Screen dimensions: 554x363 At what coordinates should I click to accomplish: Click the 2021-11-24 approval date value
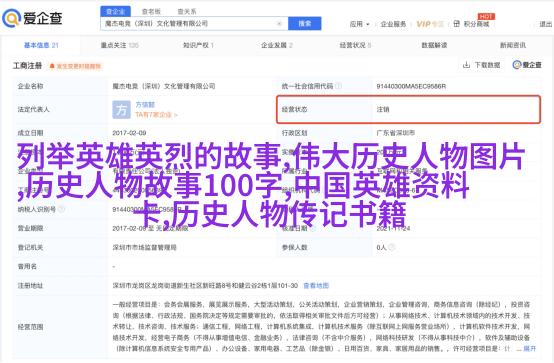(393, 228)
